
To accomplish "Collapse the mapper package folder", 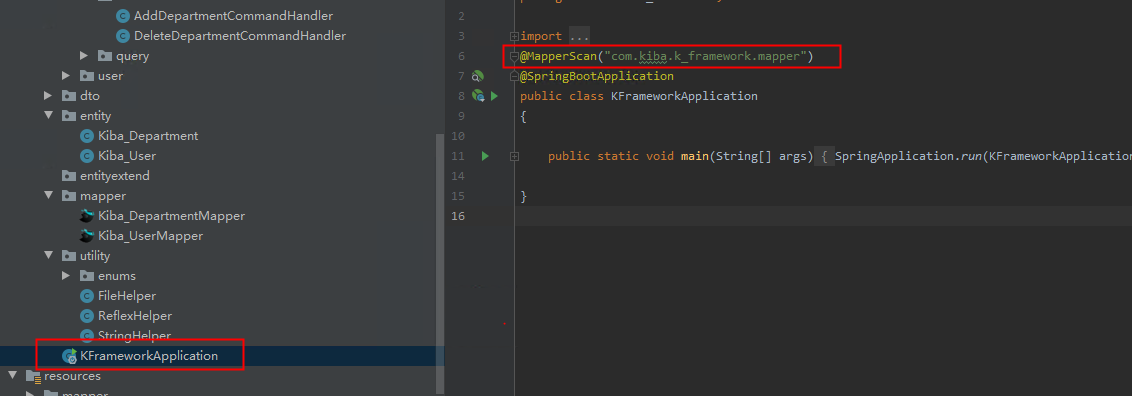I will pos(48,195).
